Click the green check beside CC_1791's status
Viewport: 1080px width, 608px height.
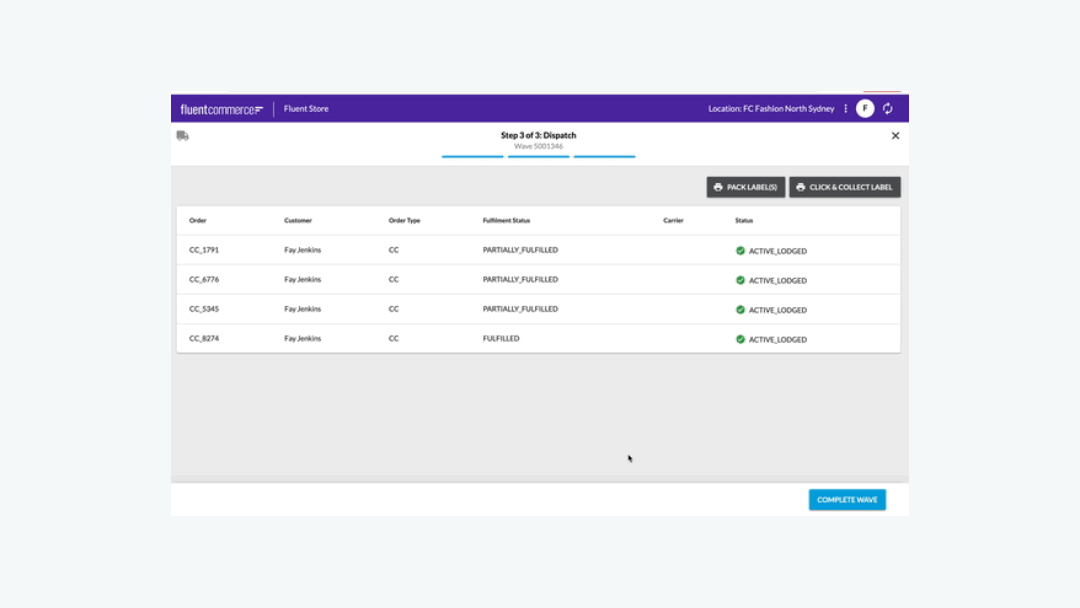coord(742,250)
